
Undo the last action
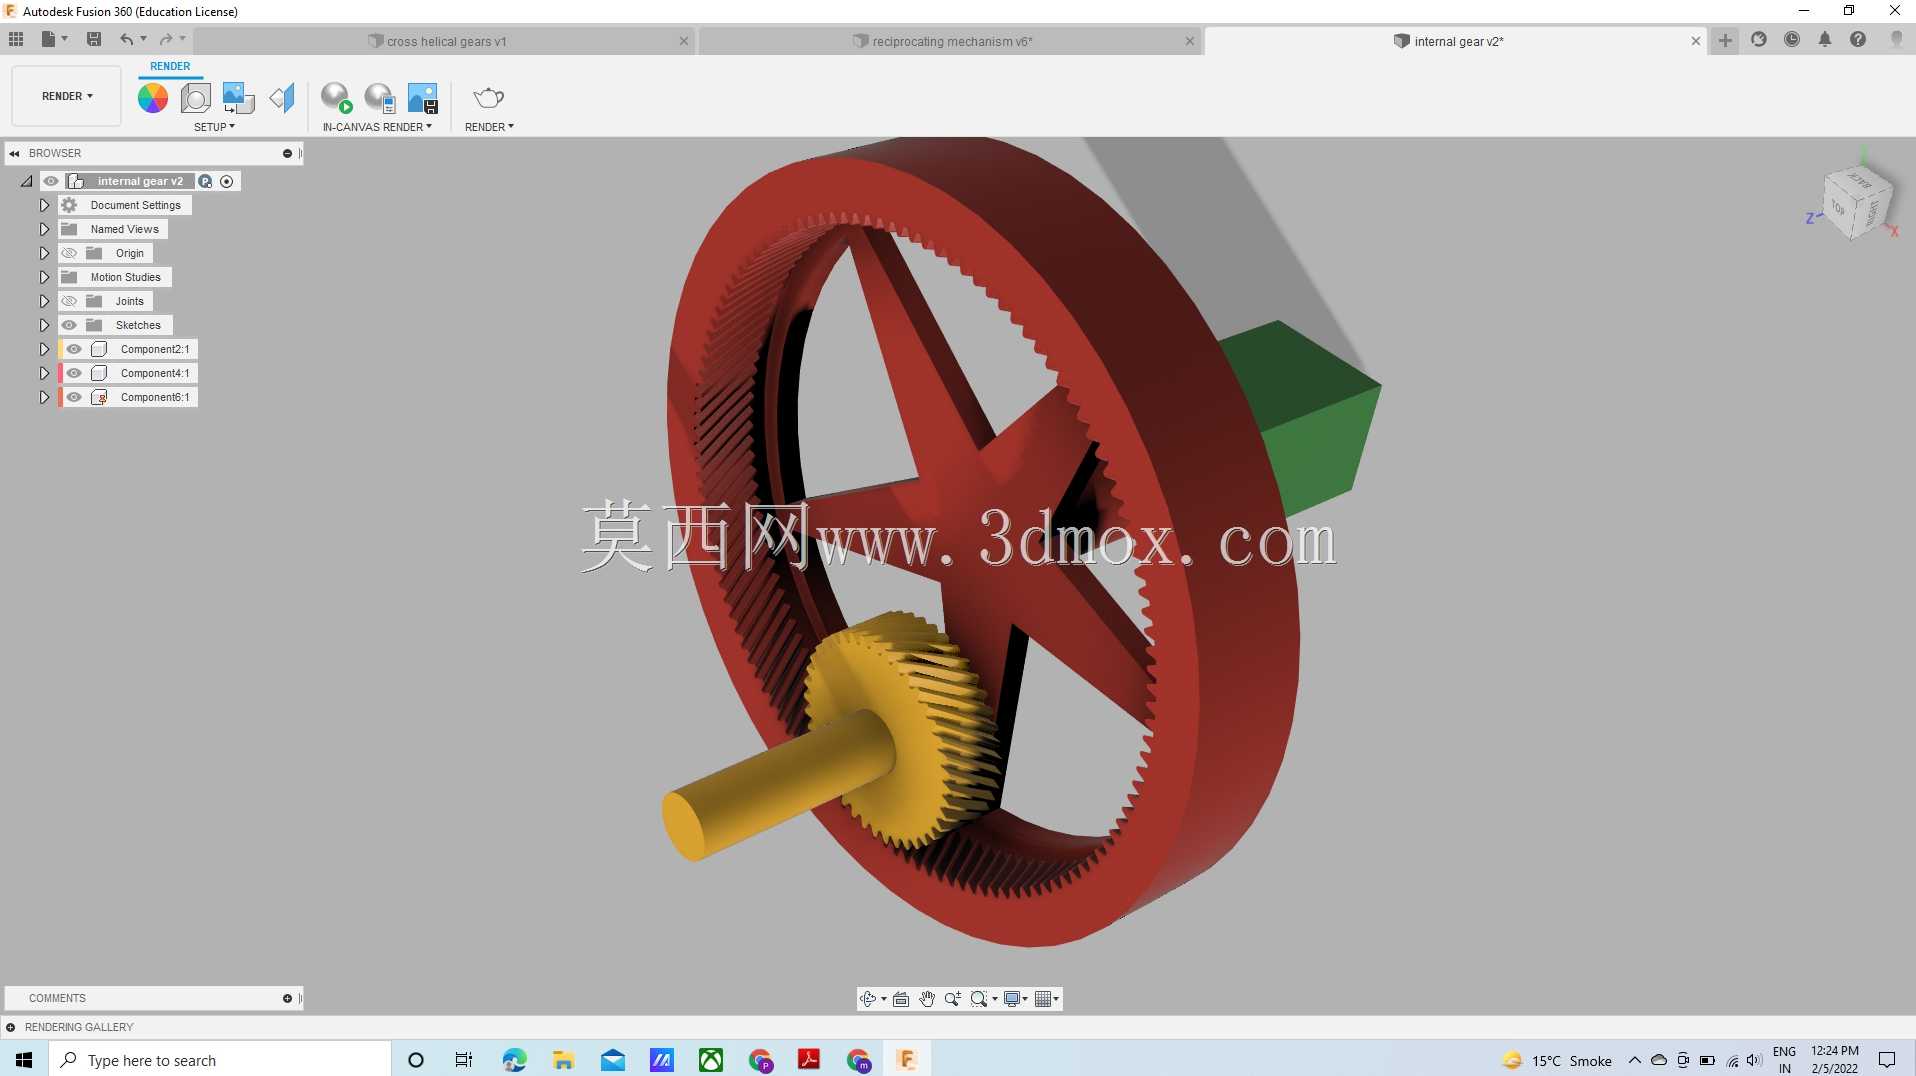(127, 39)
